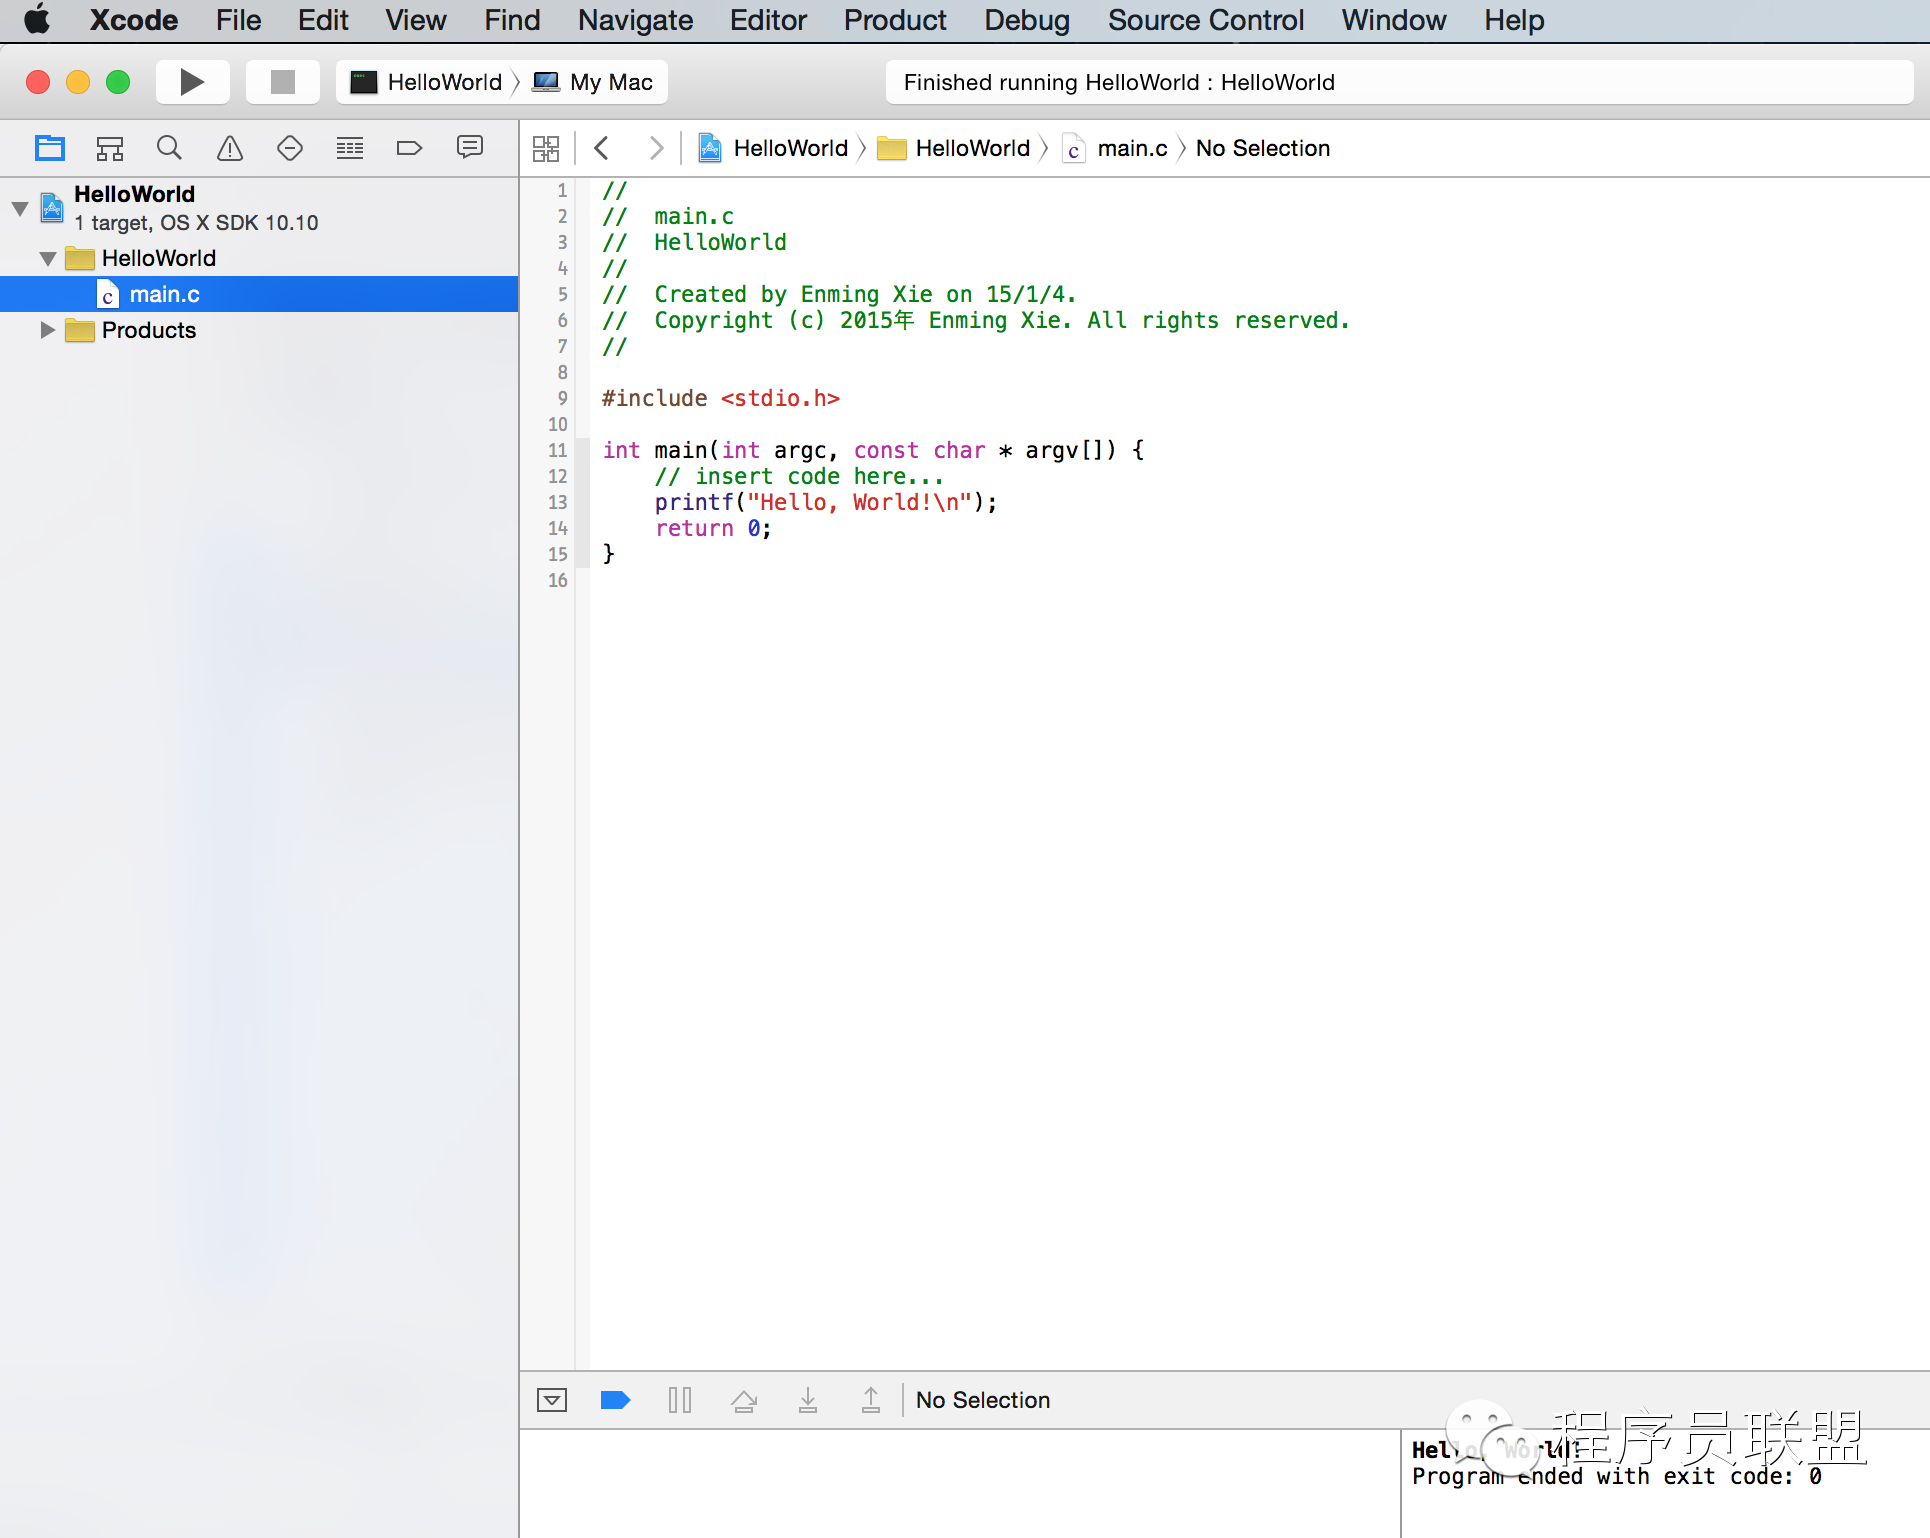This screenshot has height=1538, width=1930.
Task: Open the Product menu
Action: (x=895, y=20)
